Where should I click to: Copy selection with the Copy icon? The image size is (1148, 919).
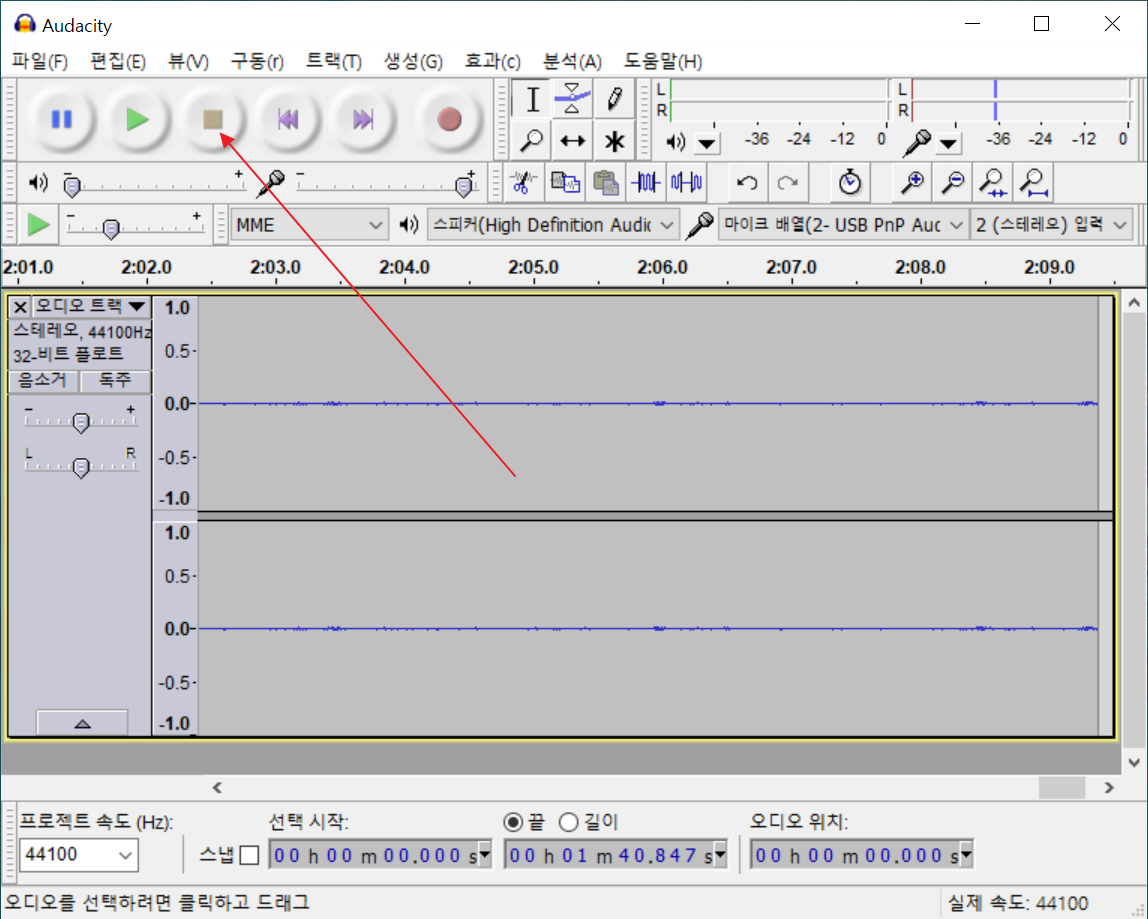(x=564, y=182)
